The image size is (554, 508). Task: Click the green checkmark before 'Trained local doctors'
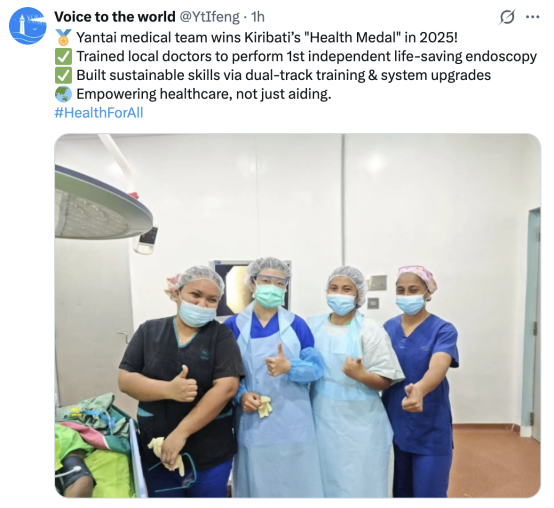63,57
